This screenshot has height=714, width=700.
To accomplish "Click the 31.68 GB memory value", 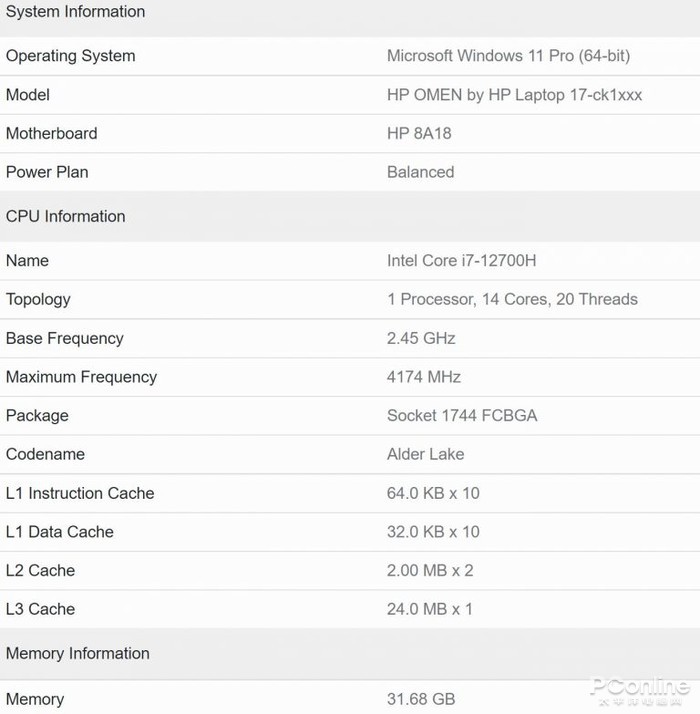I will [x=421, y=699].
